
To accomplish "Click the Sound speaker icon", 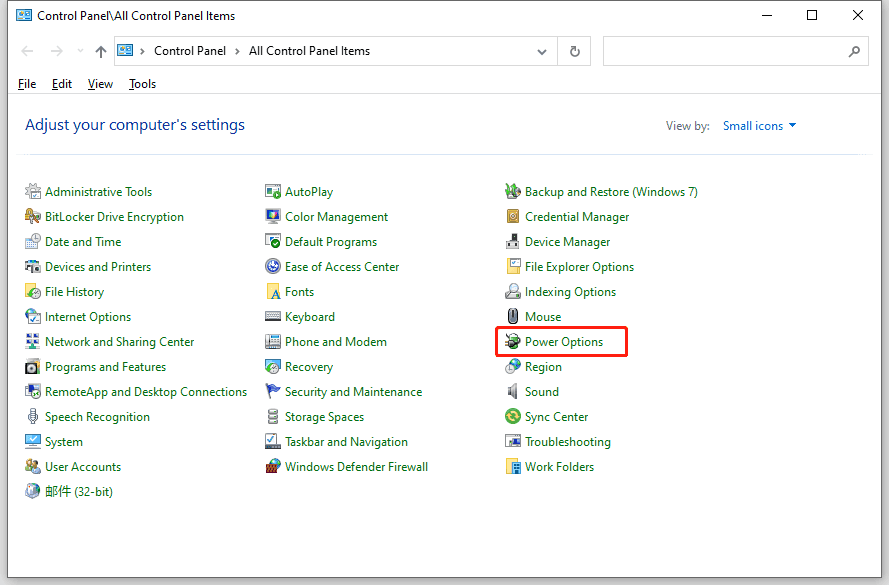I will coord(513,392).
